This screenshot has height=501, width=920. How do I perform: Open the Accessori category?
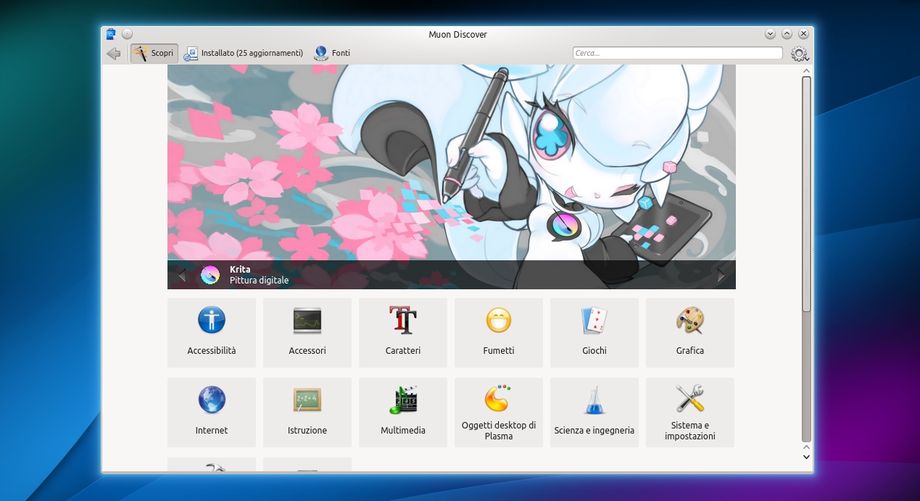pyautogui.click(x=307, y=332)
